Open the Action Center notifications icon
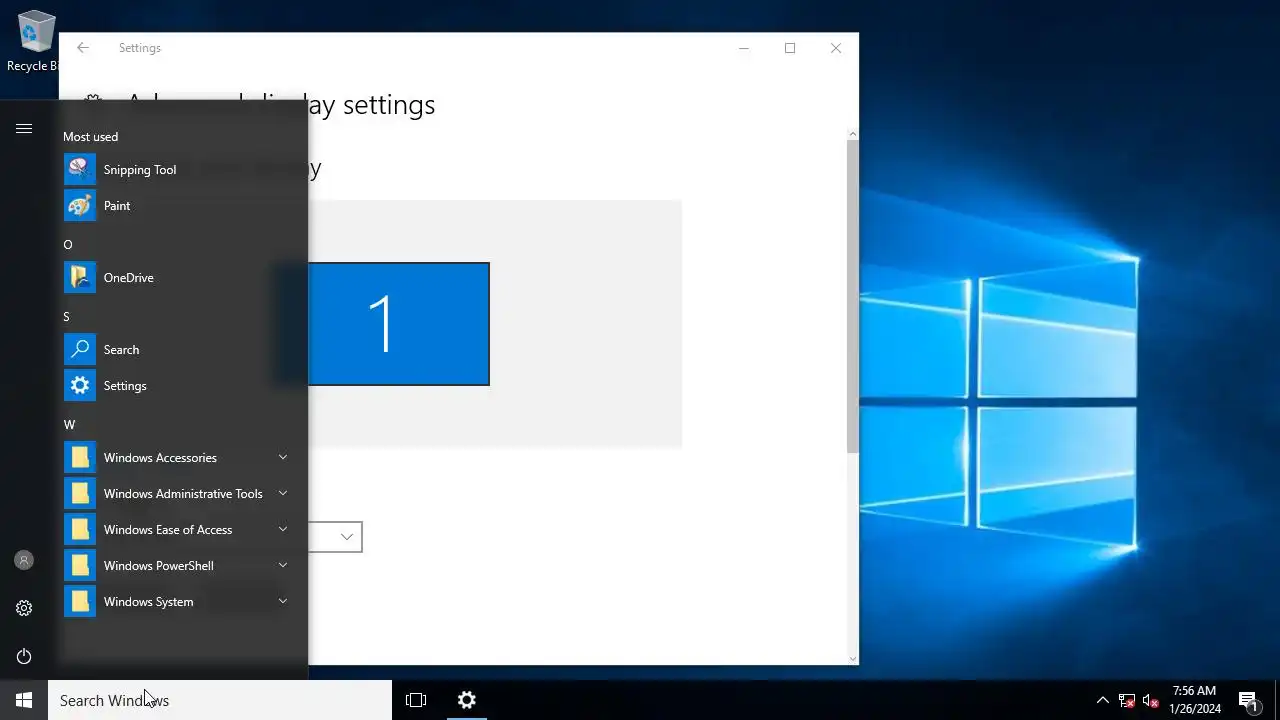The width and height of the screenshot is (1280, 720). click(1248, 700)
